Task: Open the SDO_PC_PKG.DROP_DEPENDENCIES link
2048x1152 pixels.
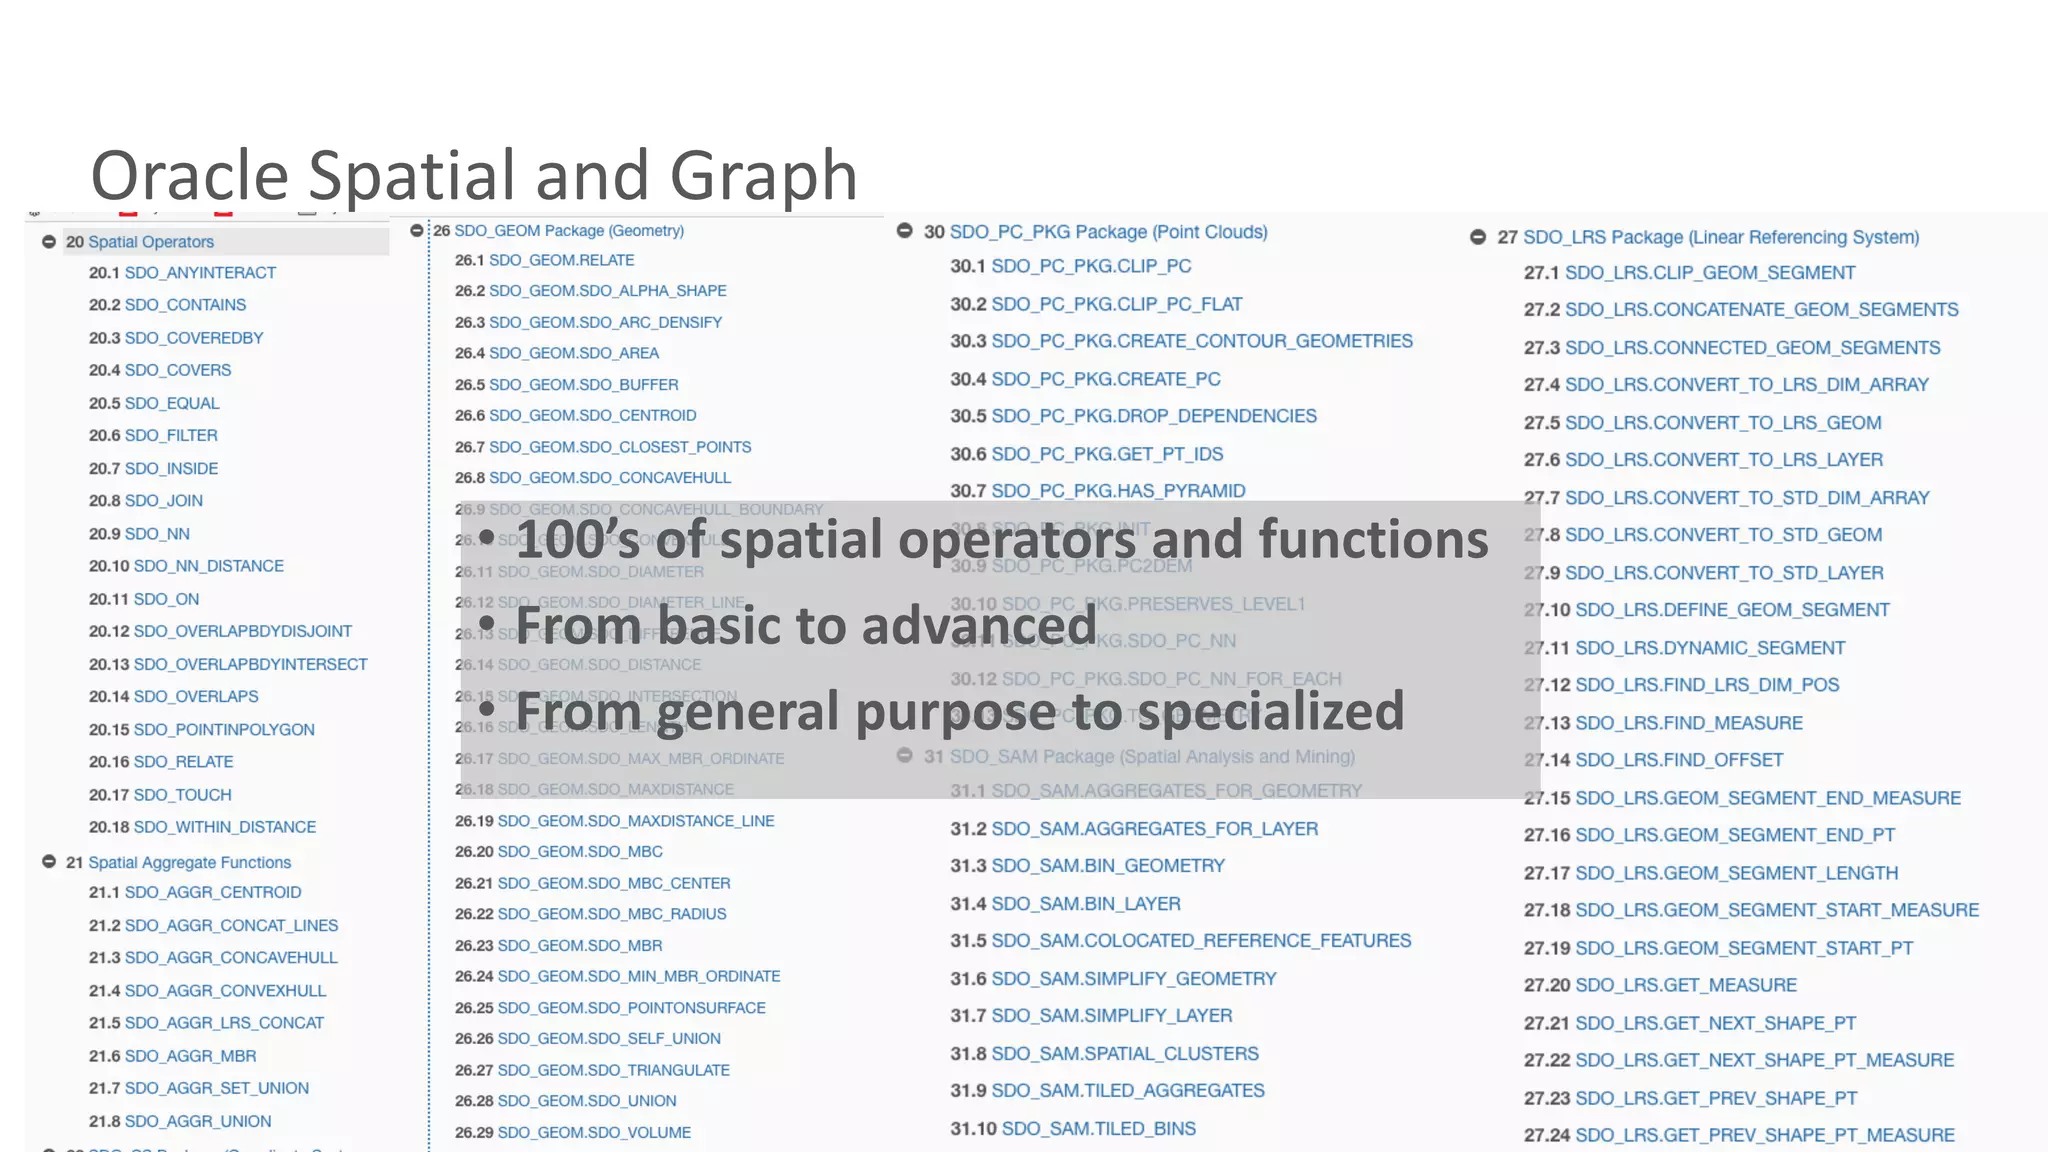Action: click(x=1154, y=416)
